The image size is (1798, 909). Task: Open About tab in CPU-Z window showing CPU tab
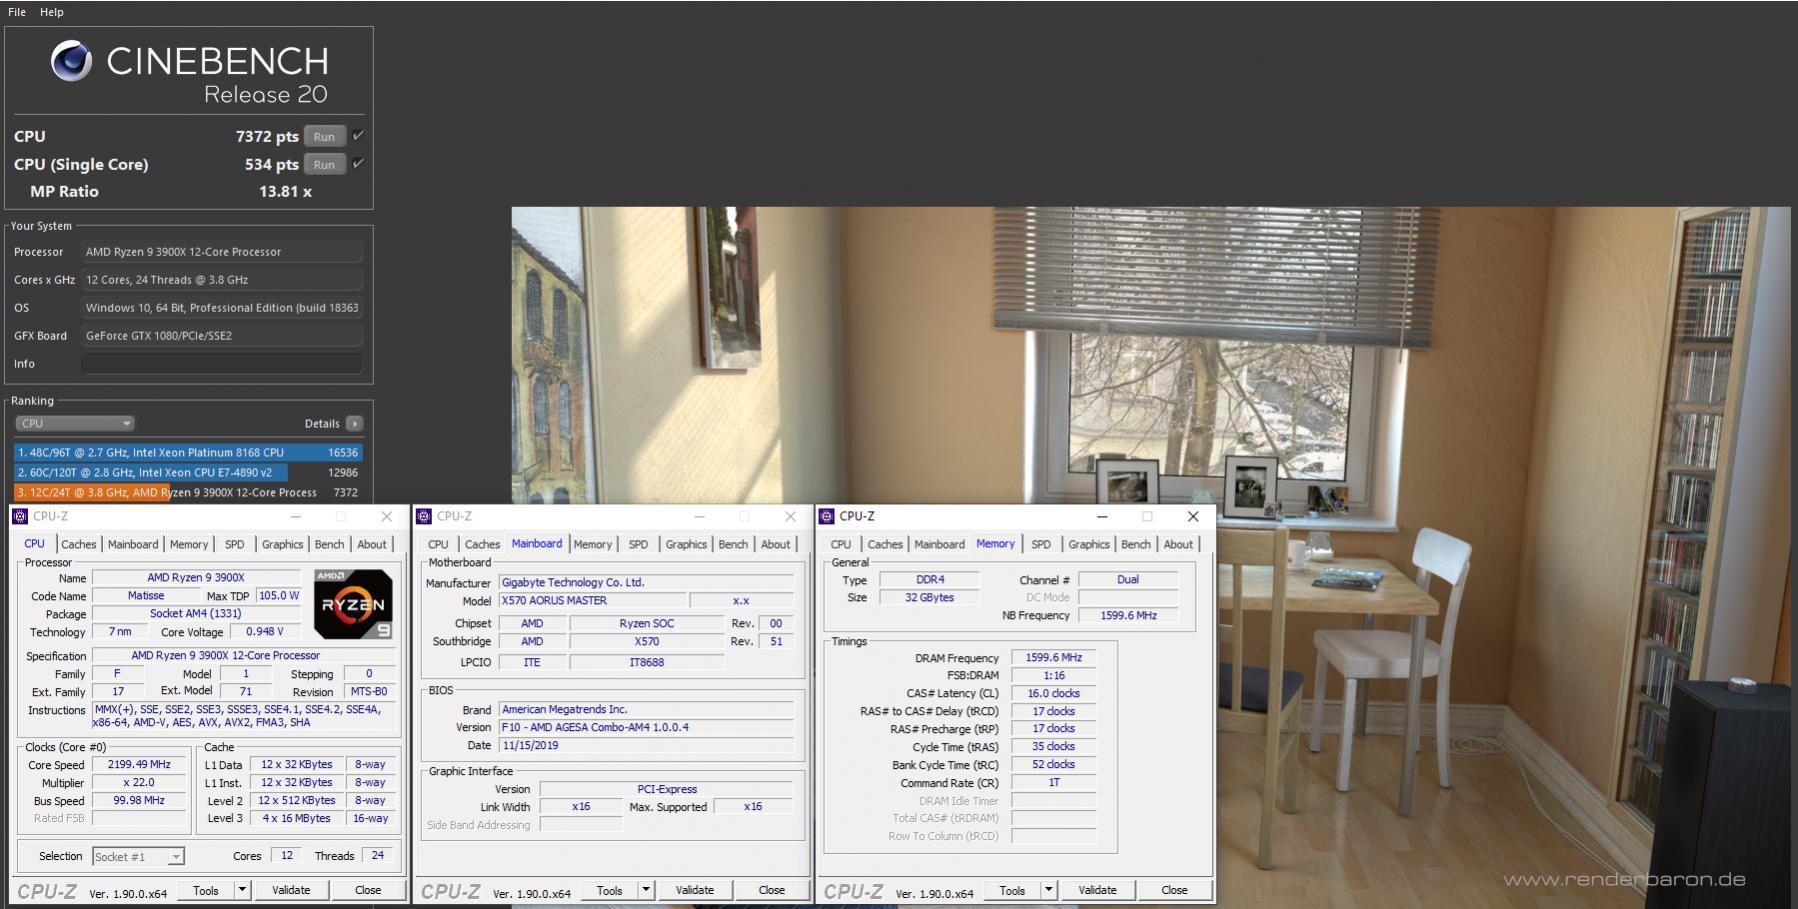coord(372,544)
